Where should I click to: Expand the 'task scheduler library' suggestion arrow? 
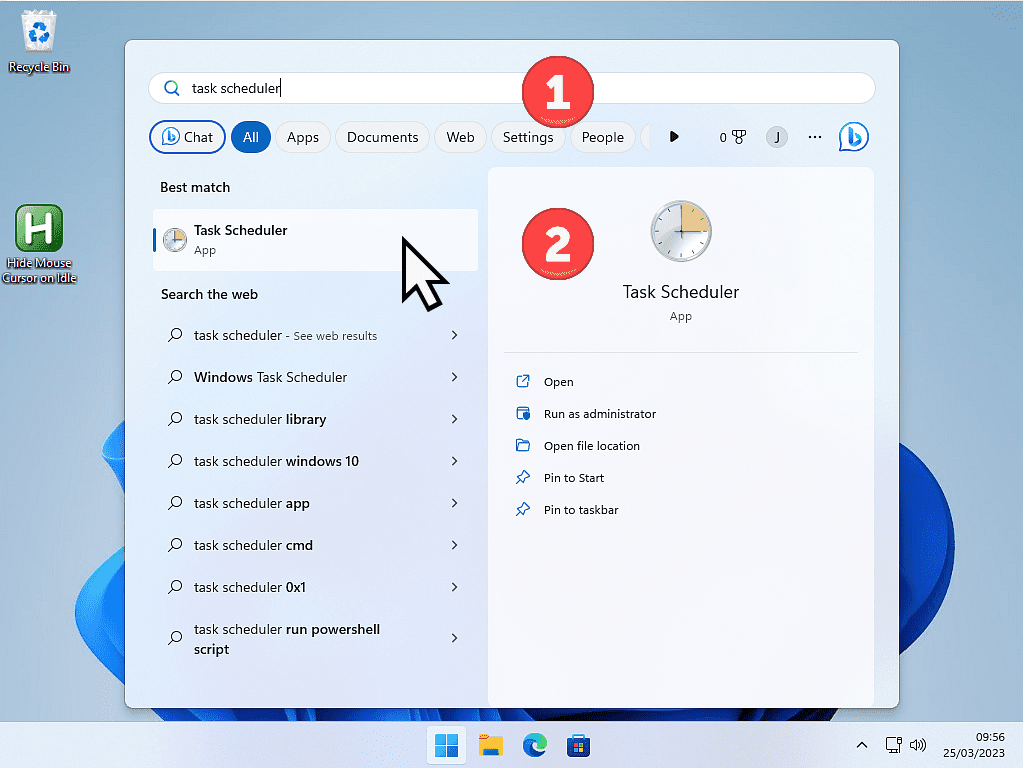tap(454, 419)
